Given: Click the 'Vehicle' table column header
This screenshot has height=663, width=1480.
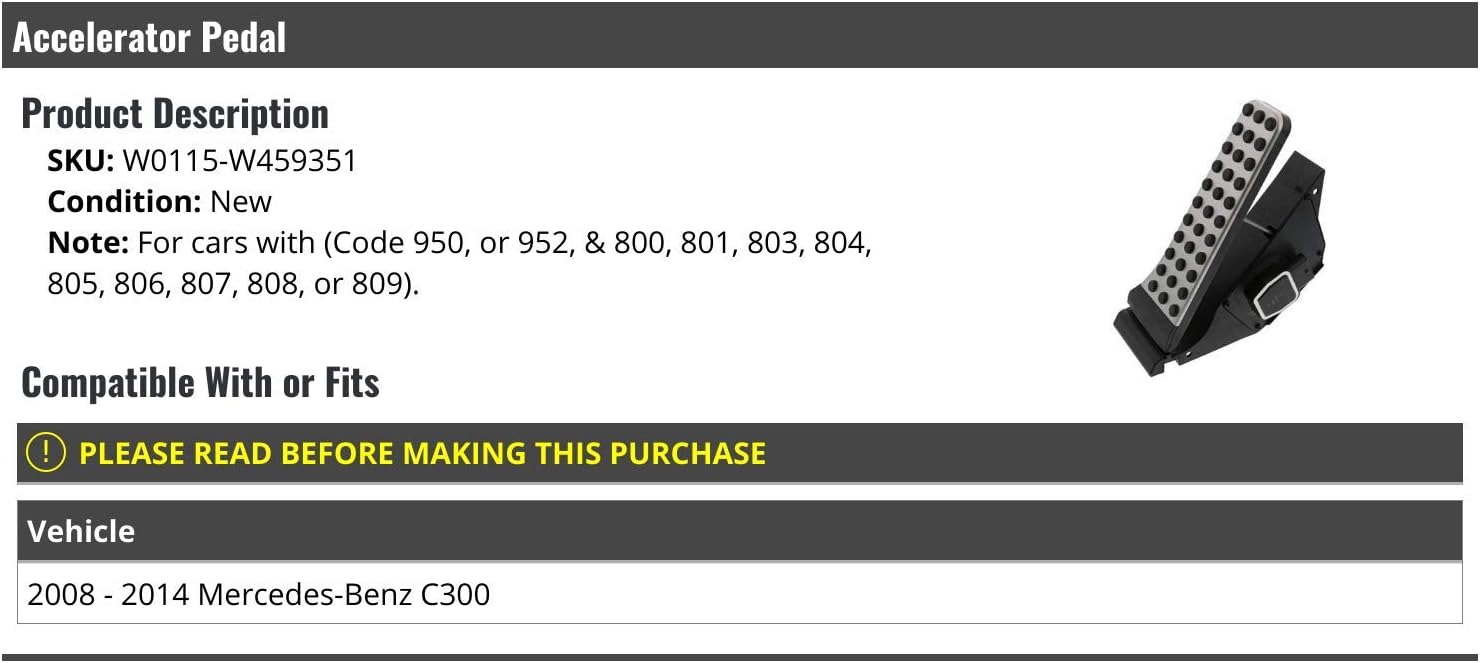Looking at the screenshot, I should click(x=81, y=531).
